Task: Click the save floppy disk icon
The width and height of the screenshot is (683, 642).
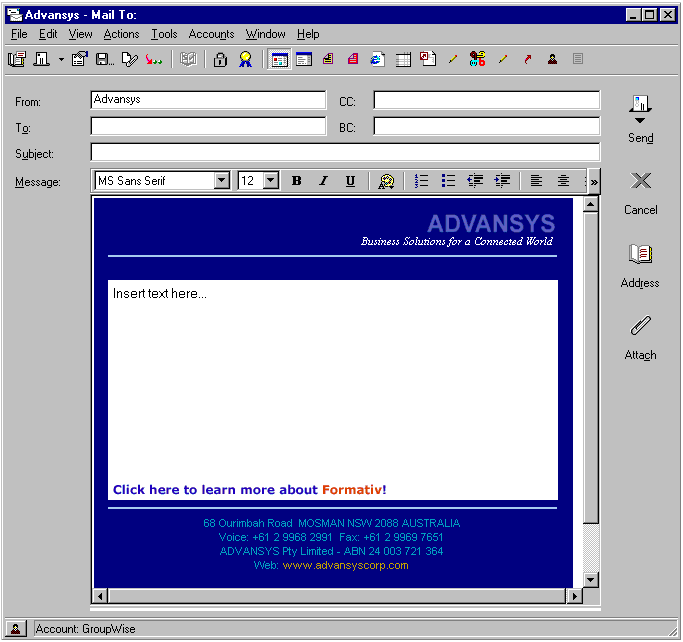Action: click(105, 59)
